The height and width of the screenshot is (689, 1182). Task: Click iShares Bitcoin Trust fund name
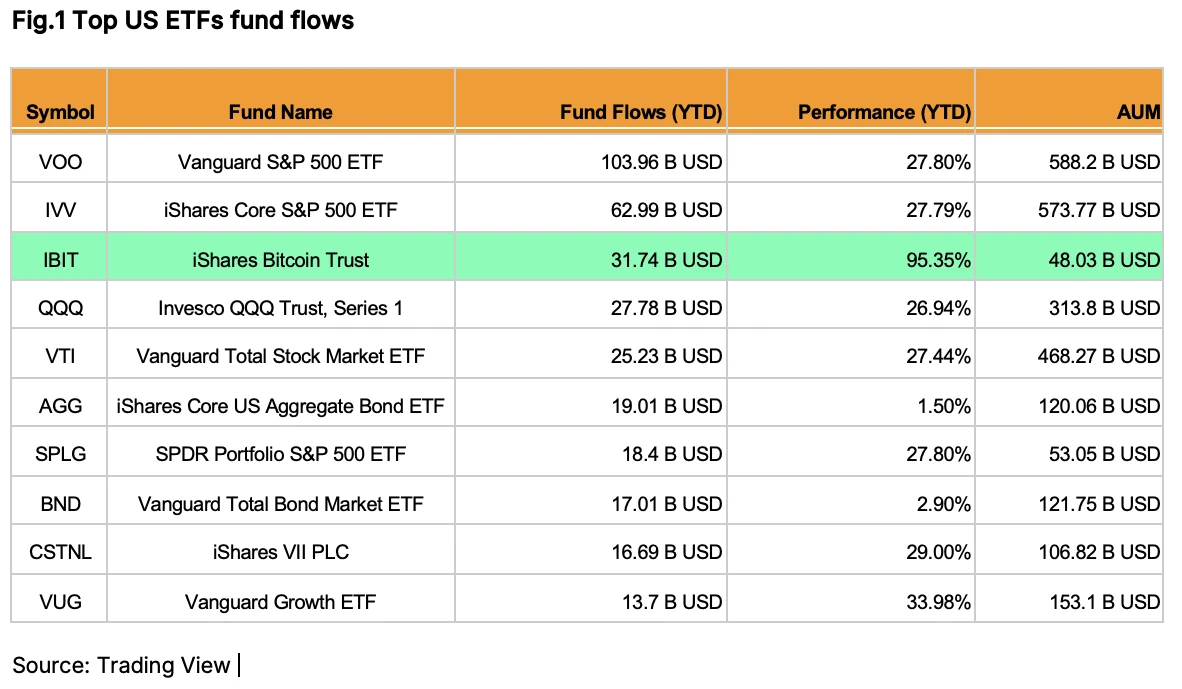pos(280,260)
